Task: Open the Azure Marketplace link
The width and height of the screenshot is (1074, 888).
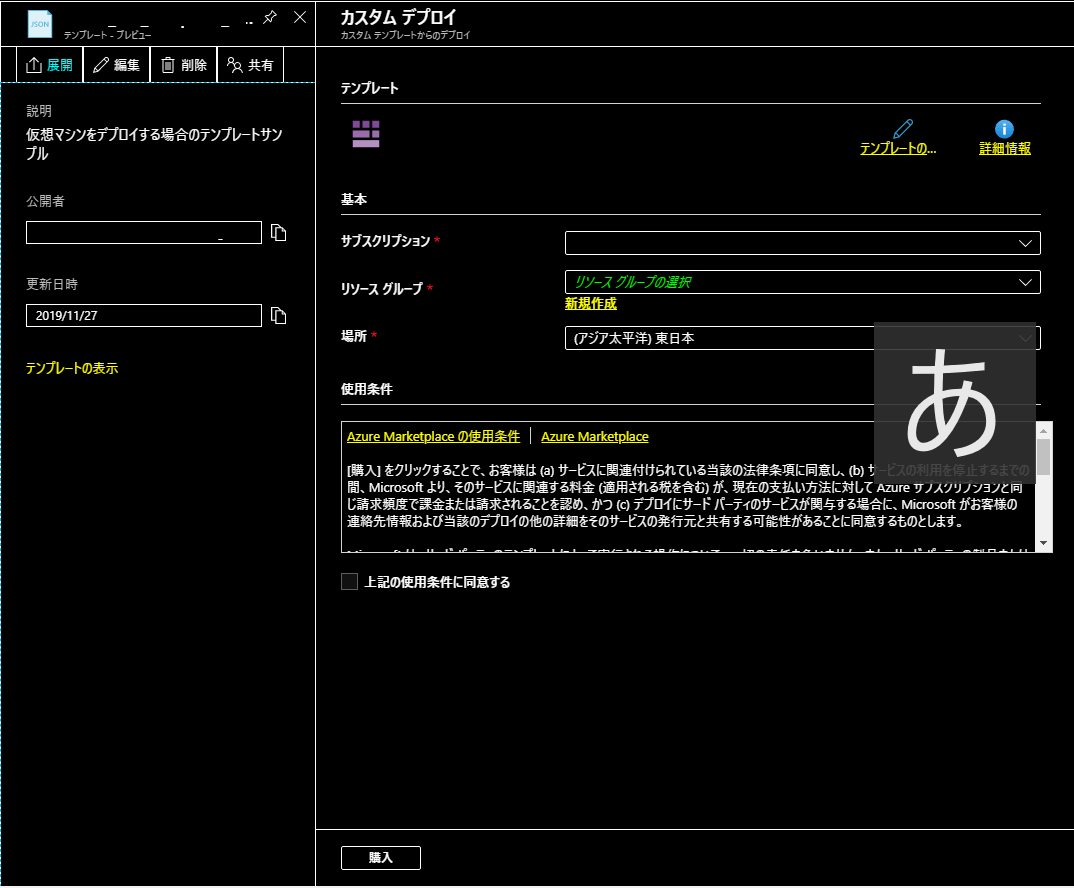Action: (595, 436)
